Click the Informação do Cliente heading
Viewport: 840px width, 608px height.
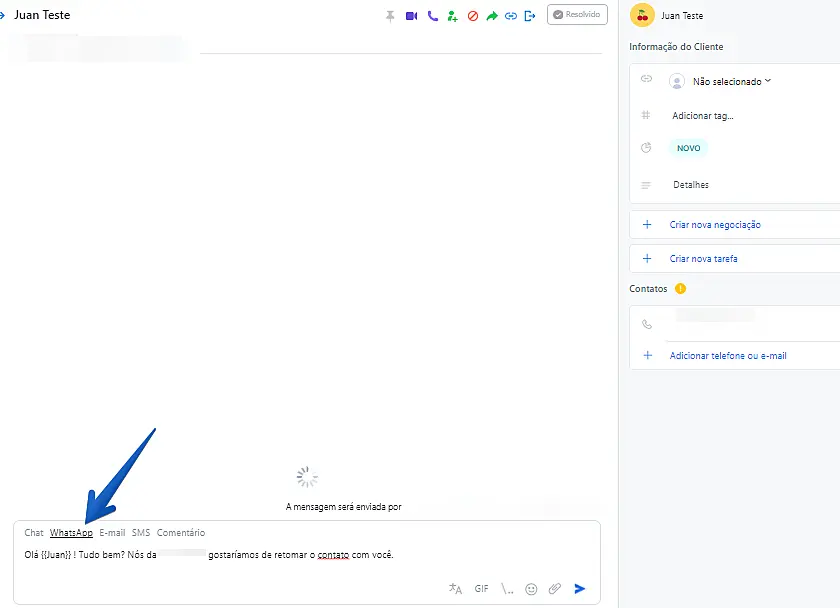676,47
